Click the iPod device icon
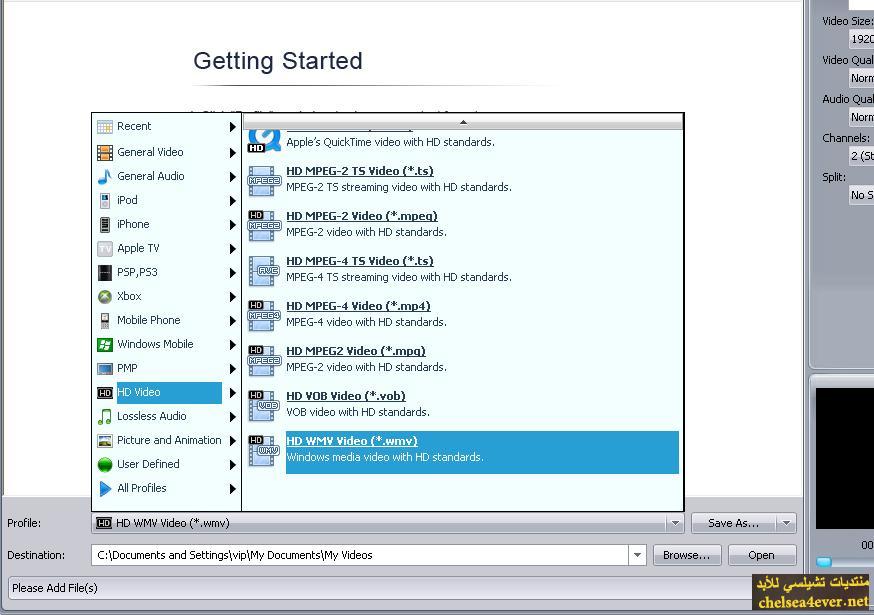This screenshot has height=615, width=874. tap(105, 200)
